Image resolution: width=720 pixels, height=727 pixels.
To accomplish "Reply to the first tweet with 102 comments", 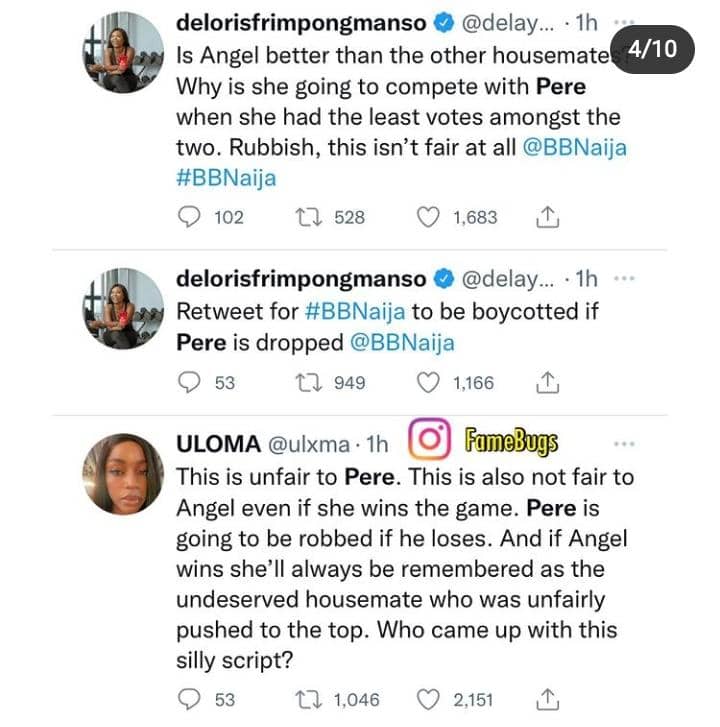I will [x=189, y=216].
